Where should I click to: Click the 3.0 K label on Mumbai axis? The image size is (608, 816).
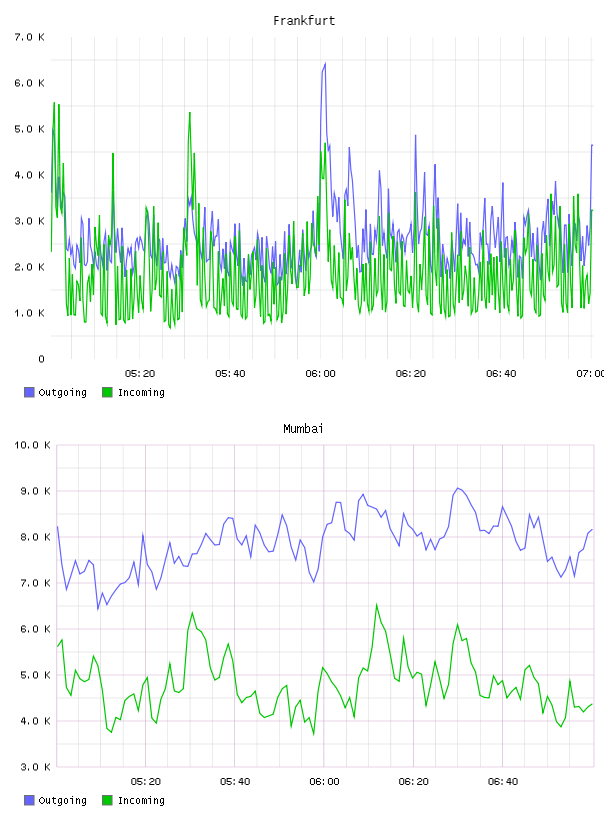tap(35, 767)
